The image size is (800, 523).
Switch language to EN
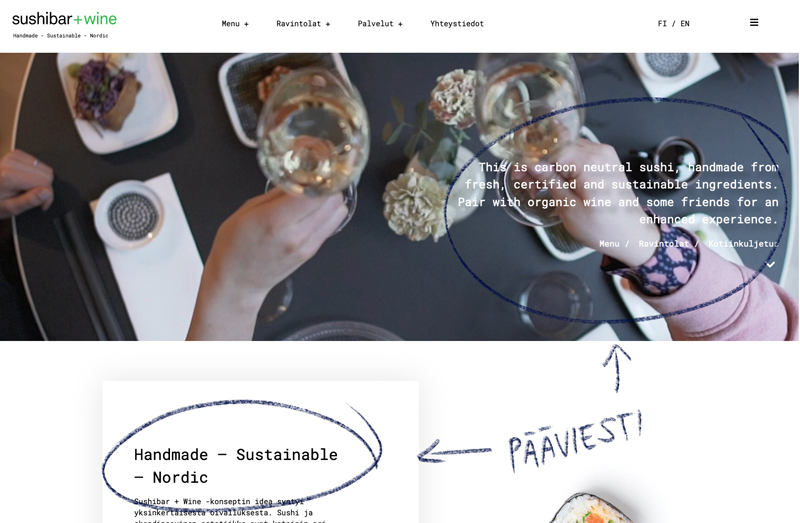tap(685, 23)
